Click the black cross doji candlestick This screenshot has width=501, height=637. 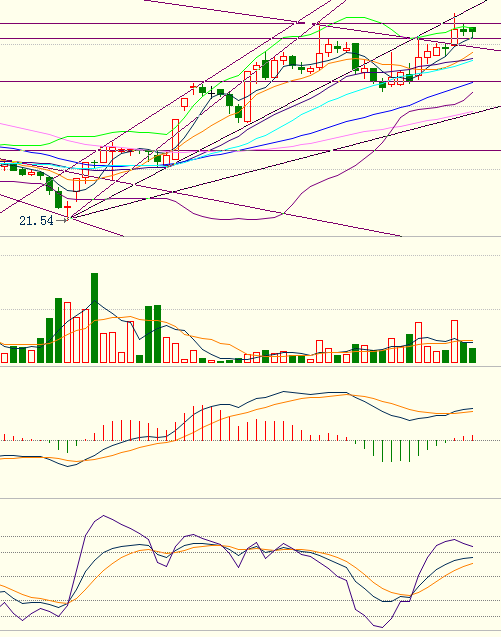tap(211, 94)
